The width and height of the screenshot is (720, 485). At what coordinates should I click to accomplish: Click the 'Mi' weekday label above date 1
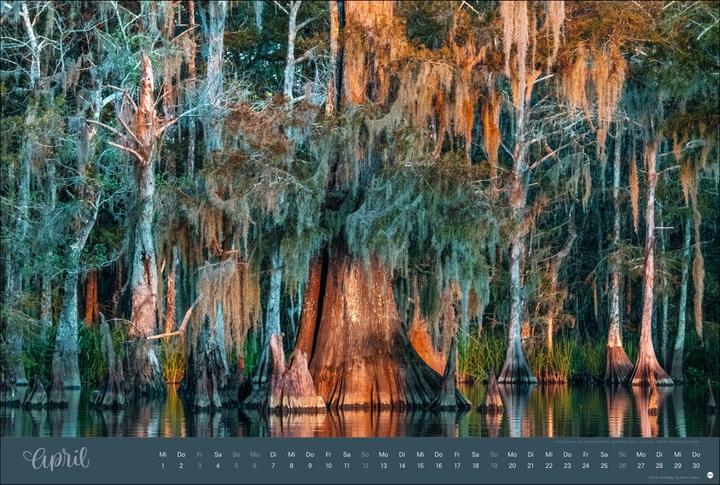[x=162, y=453]
